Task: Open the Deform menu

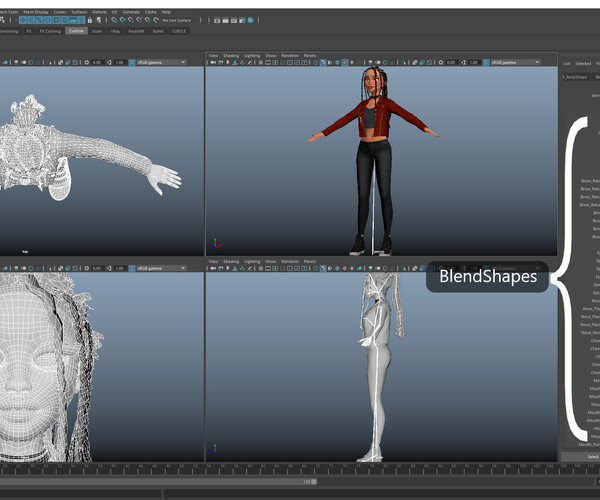Action: point(99,12)
